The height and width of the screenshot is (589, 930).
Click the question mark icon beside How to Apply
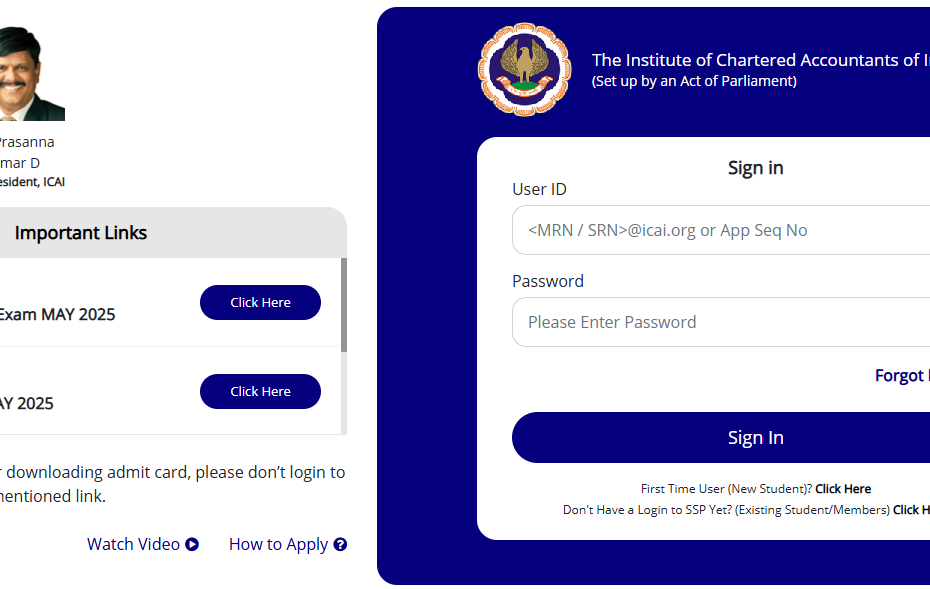click(x=340, y=544)
